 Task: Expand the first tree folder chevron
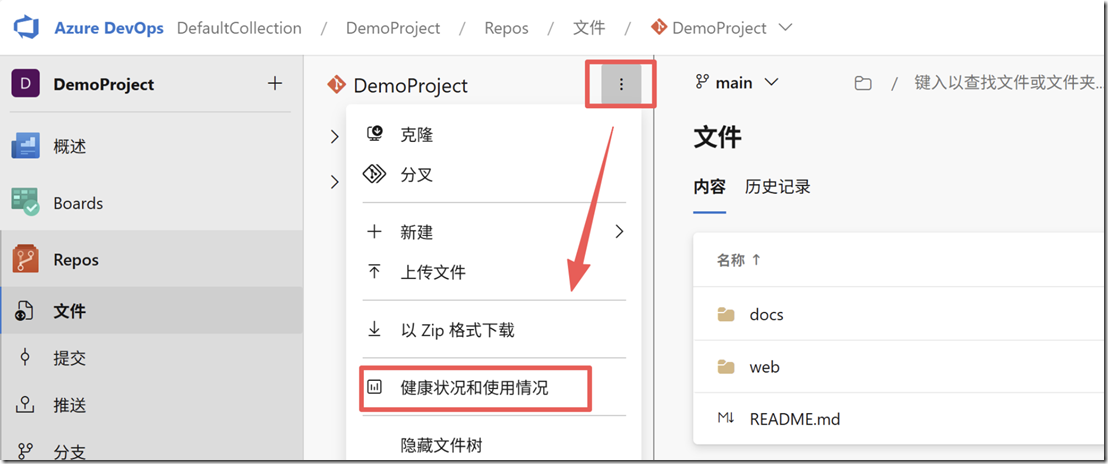coord(334,137)
